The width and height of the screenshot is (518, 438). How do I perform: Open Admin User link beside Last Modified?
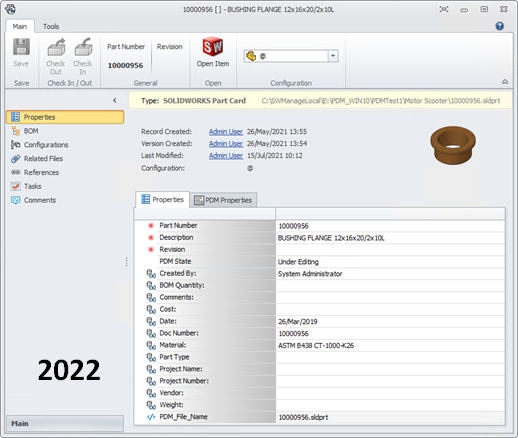[226, 156]
